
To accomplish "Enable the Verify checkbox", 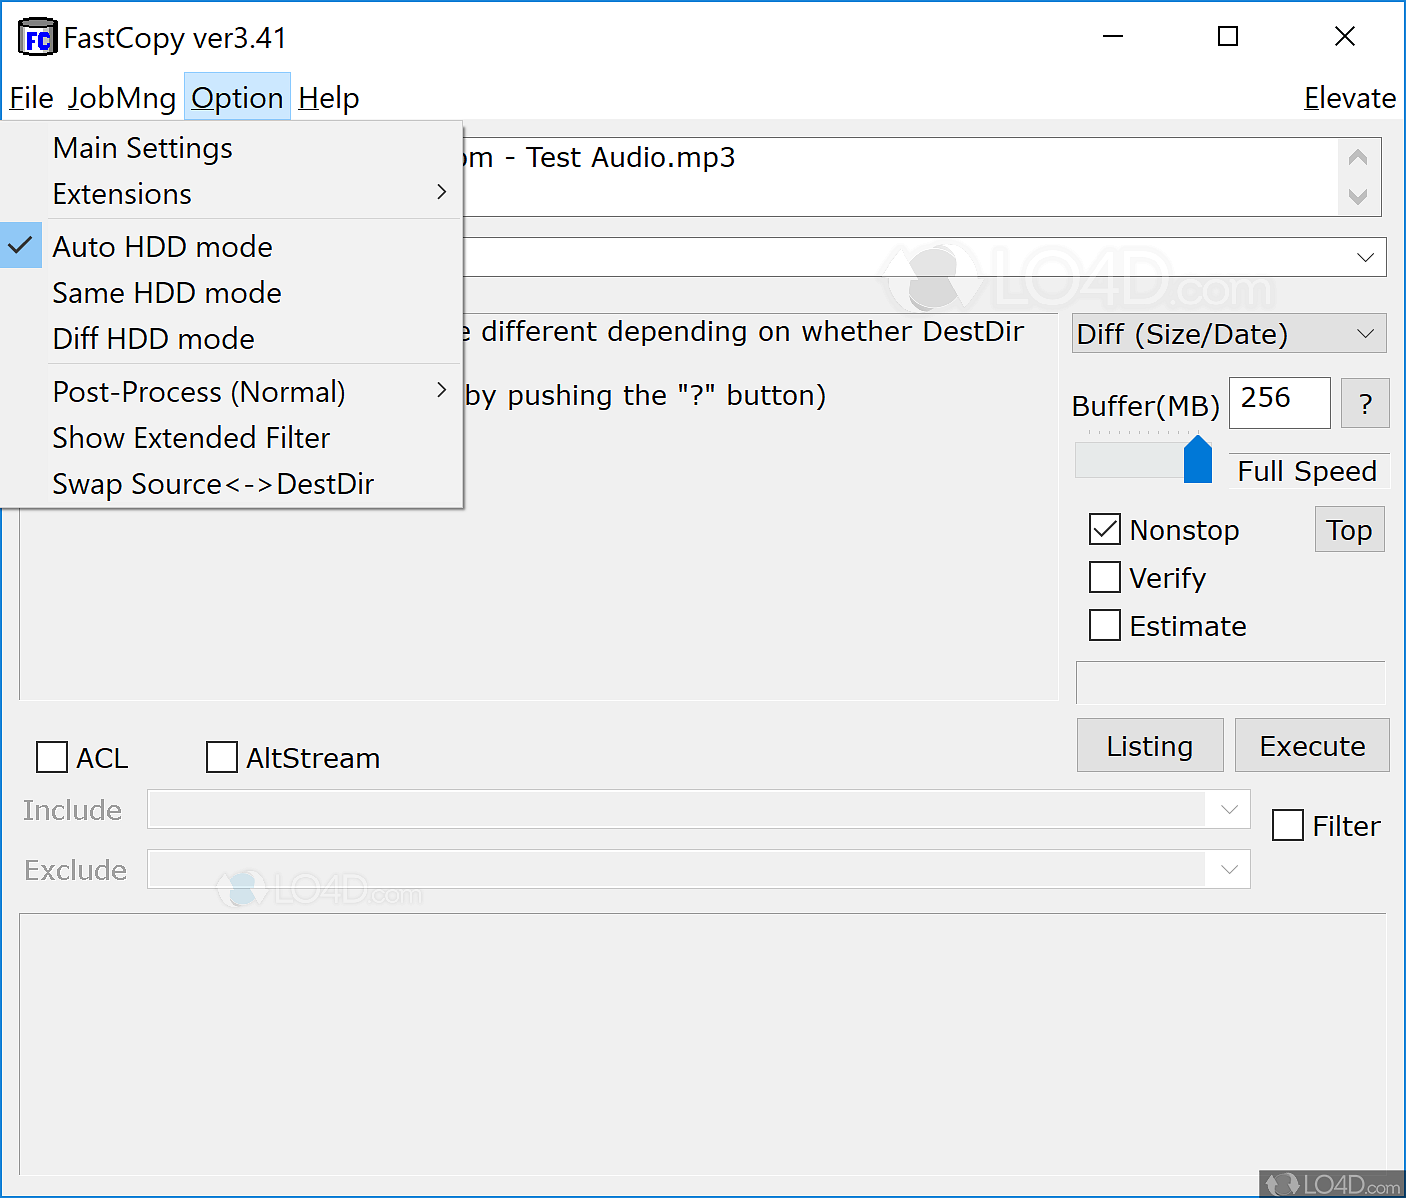I will (1105, 577).
